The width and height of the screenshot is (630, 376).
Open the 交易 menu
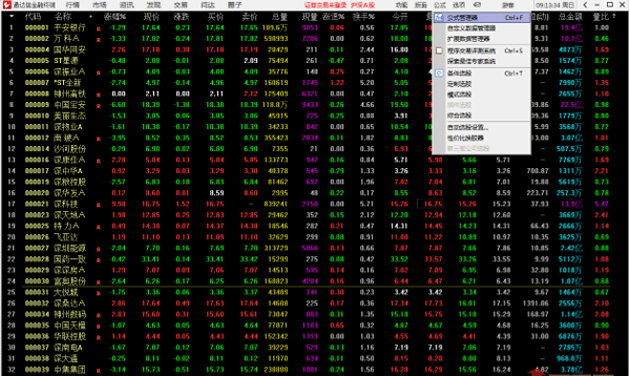pos(181,5)
